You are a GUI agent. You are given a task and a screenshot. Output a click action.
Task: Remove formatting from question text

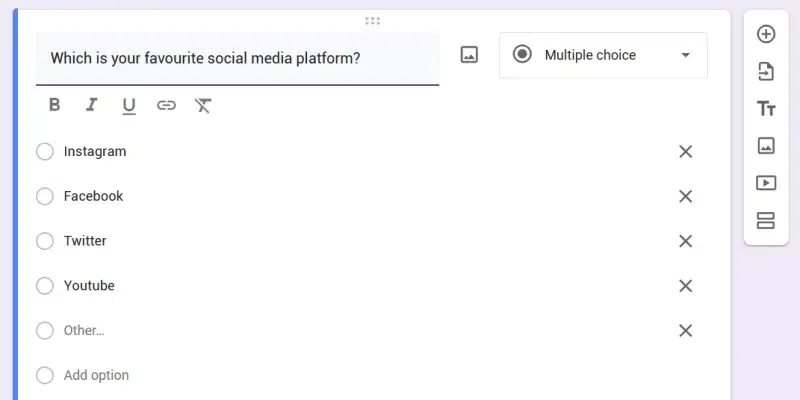pyautogui.click(x=203, y=105)
